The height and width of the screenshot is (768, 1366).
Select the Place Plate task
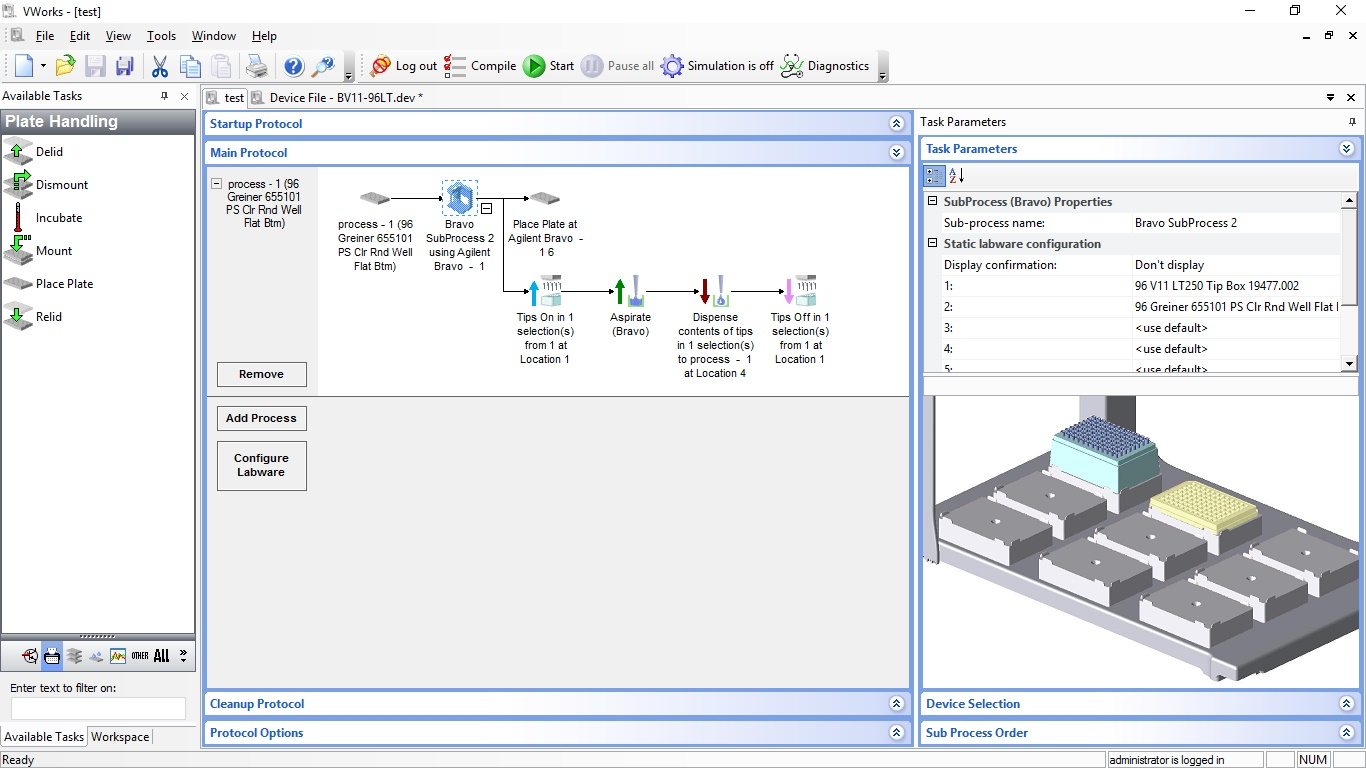tap(50, 284)
